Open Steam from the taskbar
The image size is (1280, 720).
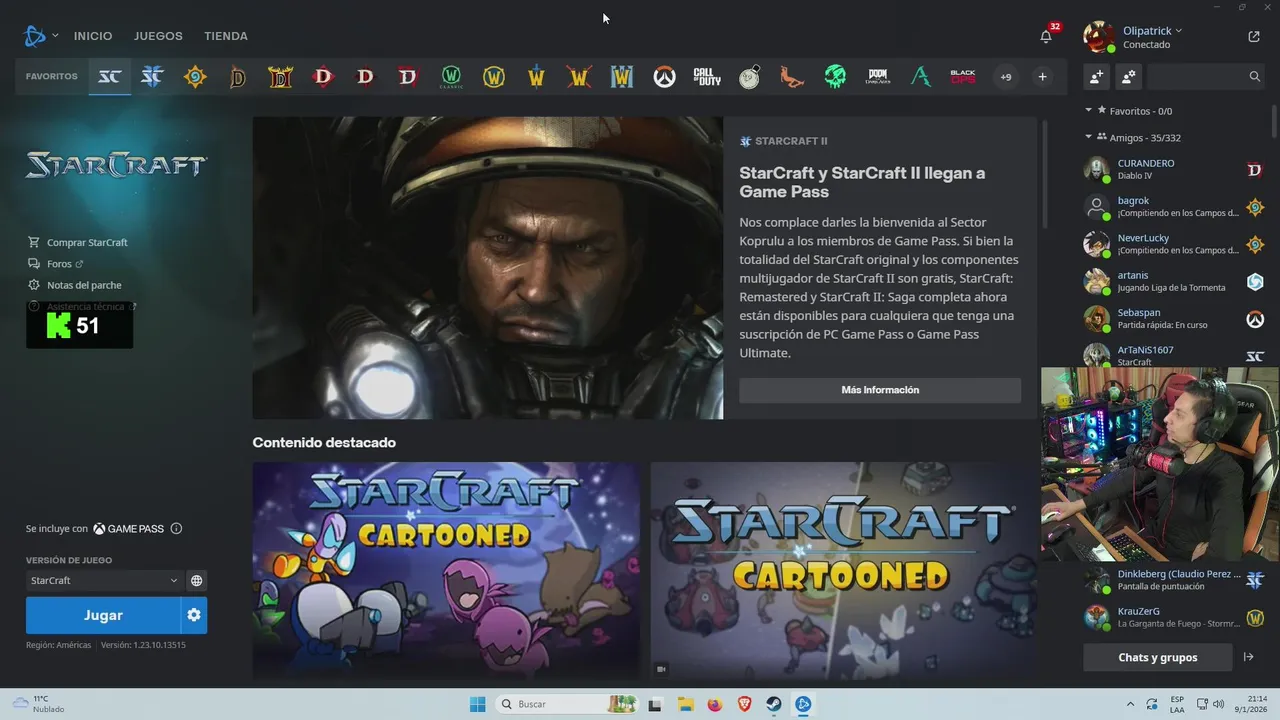tap(774, 704)
